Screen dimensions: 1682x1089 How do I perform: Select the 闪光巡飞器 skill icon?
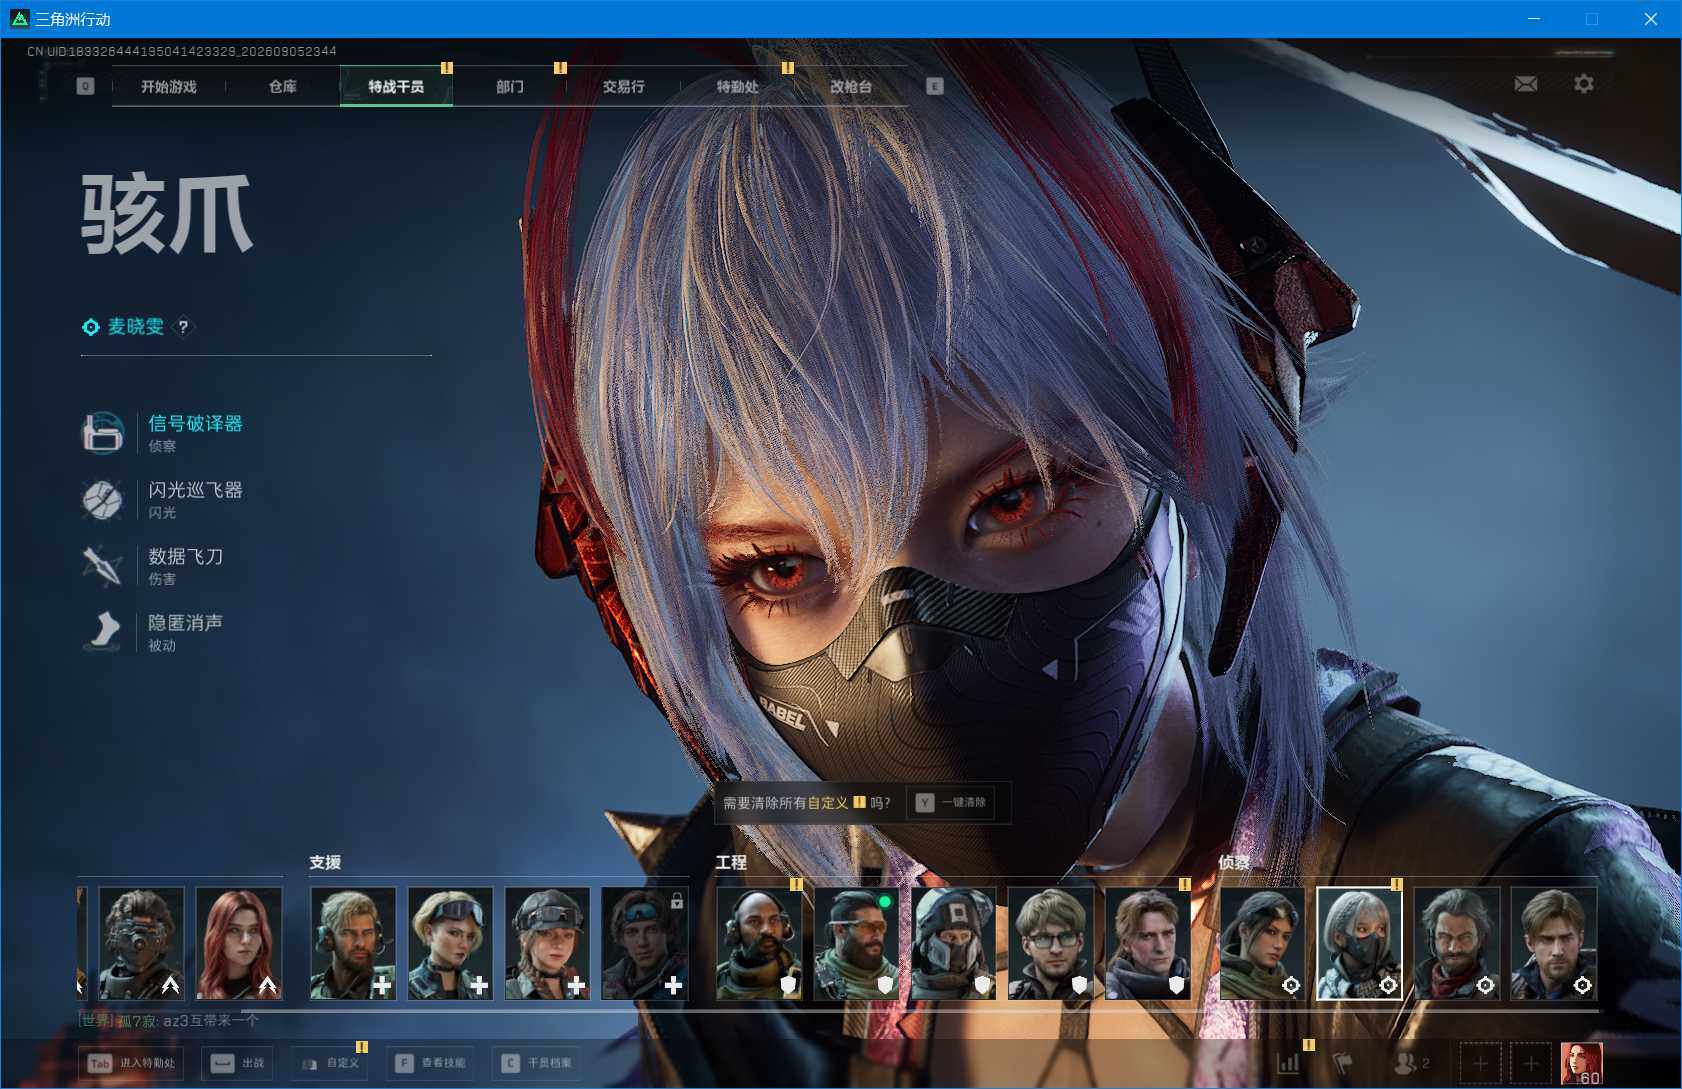pos(102,499)
